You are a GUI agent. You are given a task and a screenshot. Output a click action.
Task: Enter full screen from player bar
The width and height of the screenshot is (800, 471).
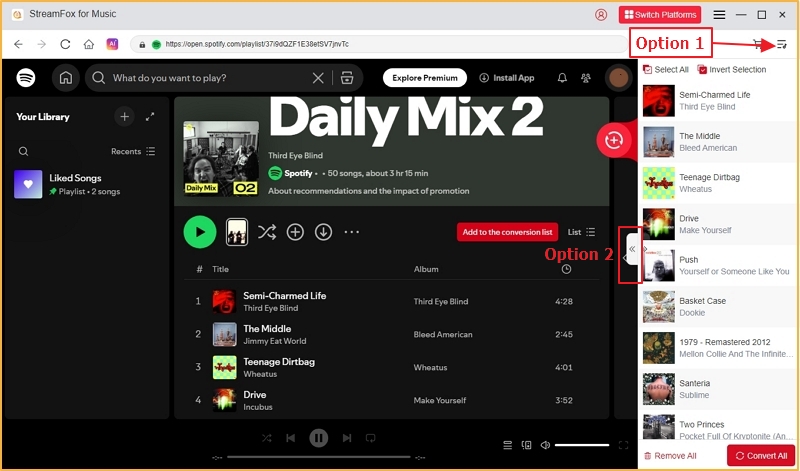pyautogui.click(x=623, y=445)
